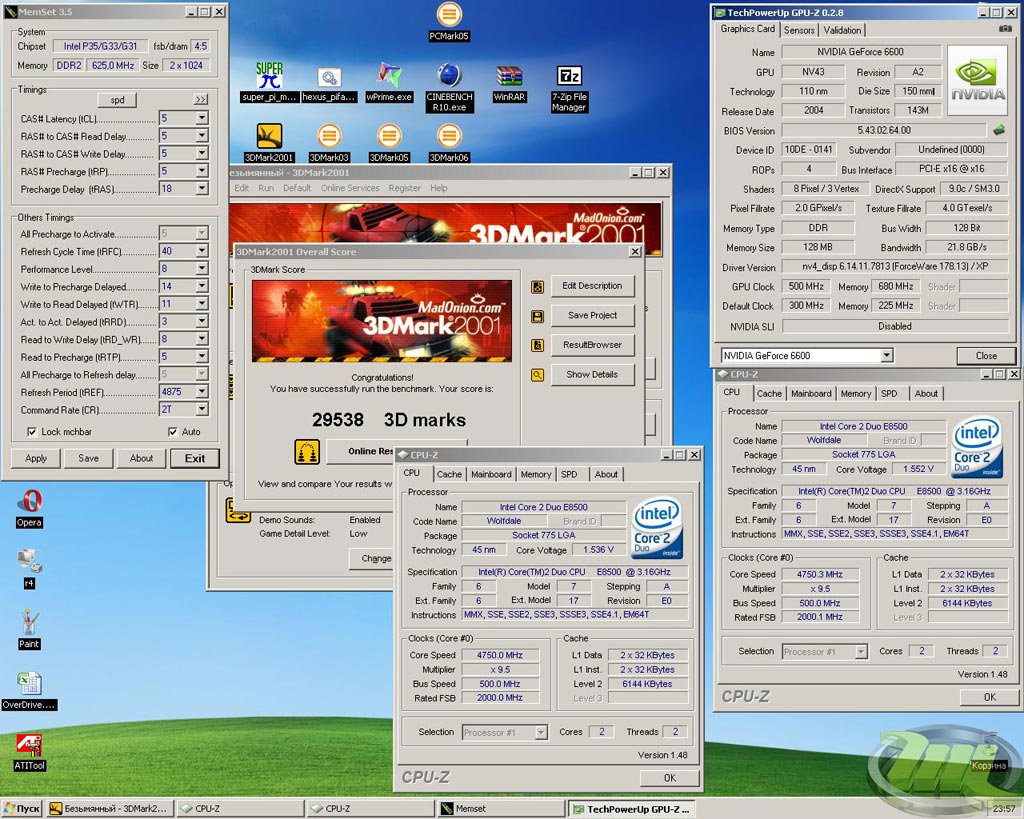Click the Edit Description button
The image size is (1024, 819).
(x=592, y=286)
